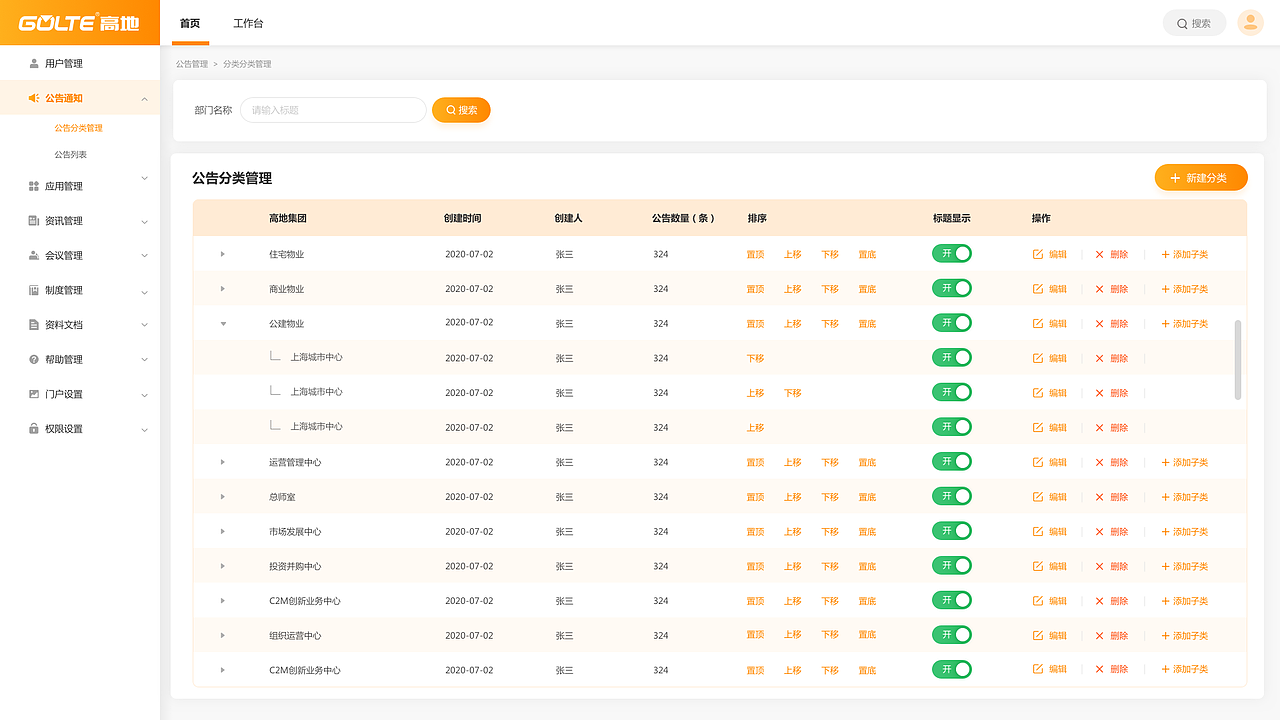The width and height of the screenshot is (1280, 720).
Task: Click 上移 for the 市场发展中心 row
Action: (793, 532)
